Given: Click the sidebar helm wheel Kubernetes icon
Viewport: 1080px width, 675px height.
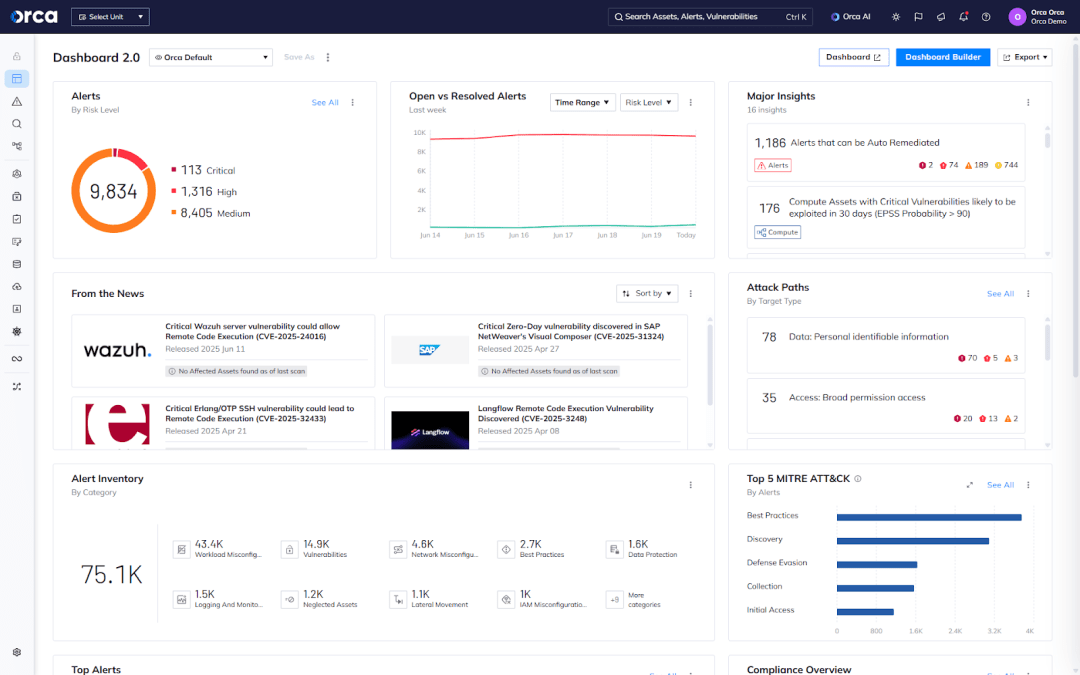Looking at the screenshot, I should coord(17,331).
